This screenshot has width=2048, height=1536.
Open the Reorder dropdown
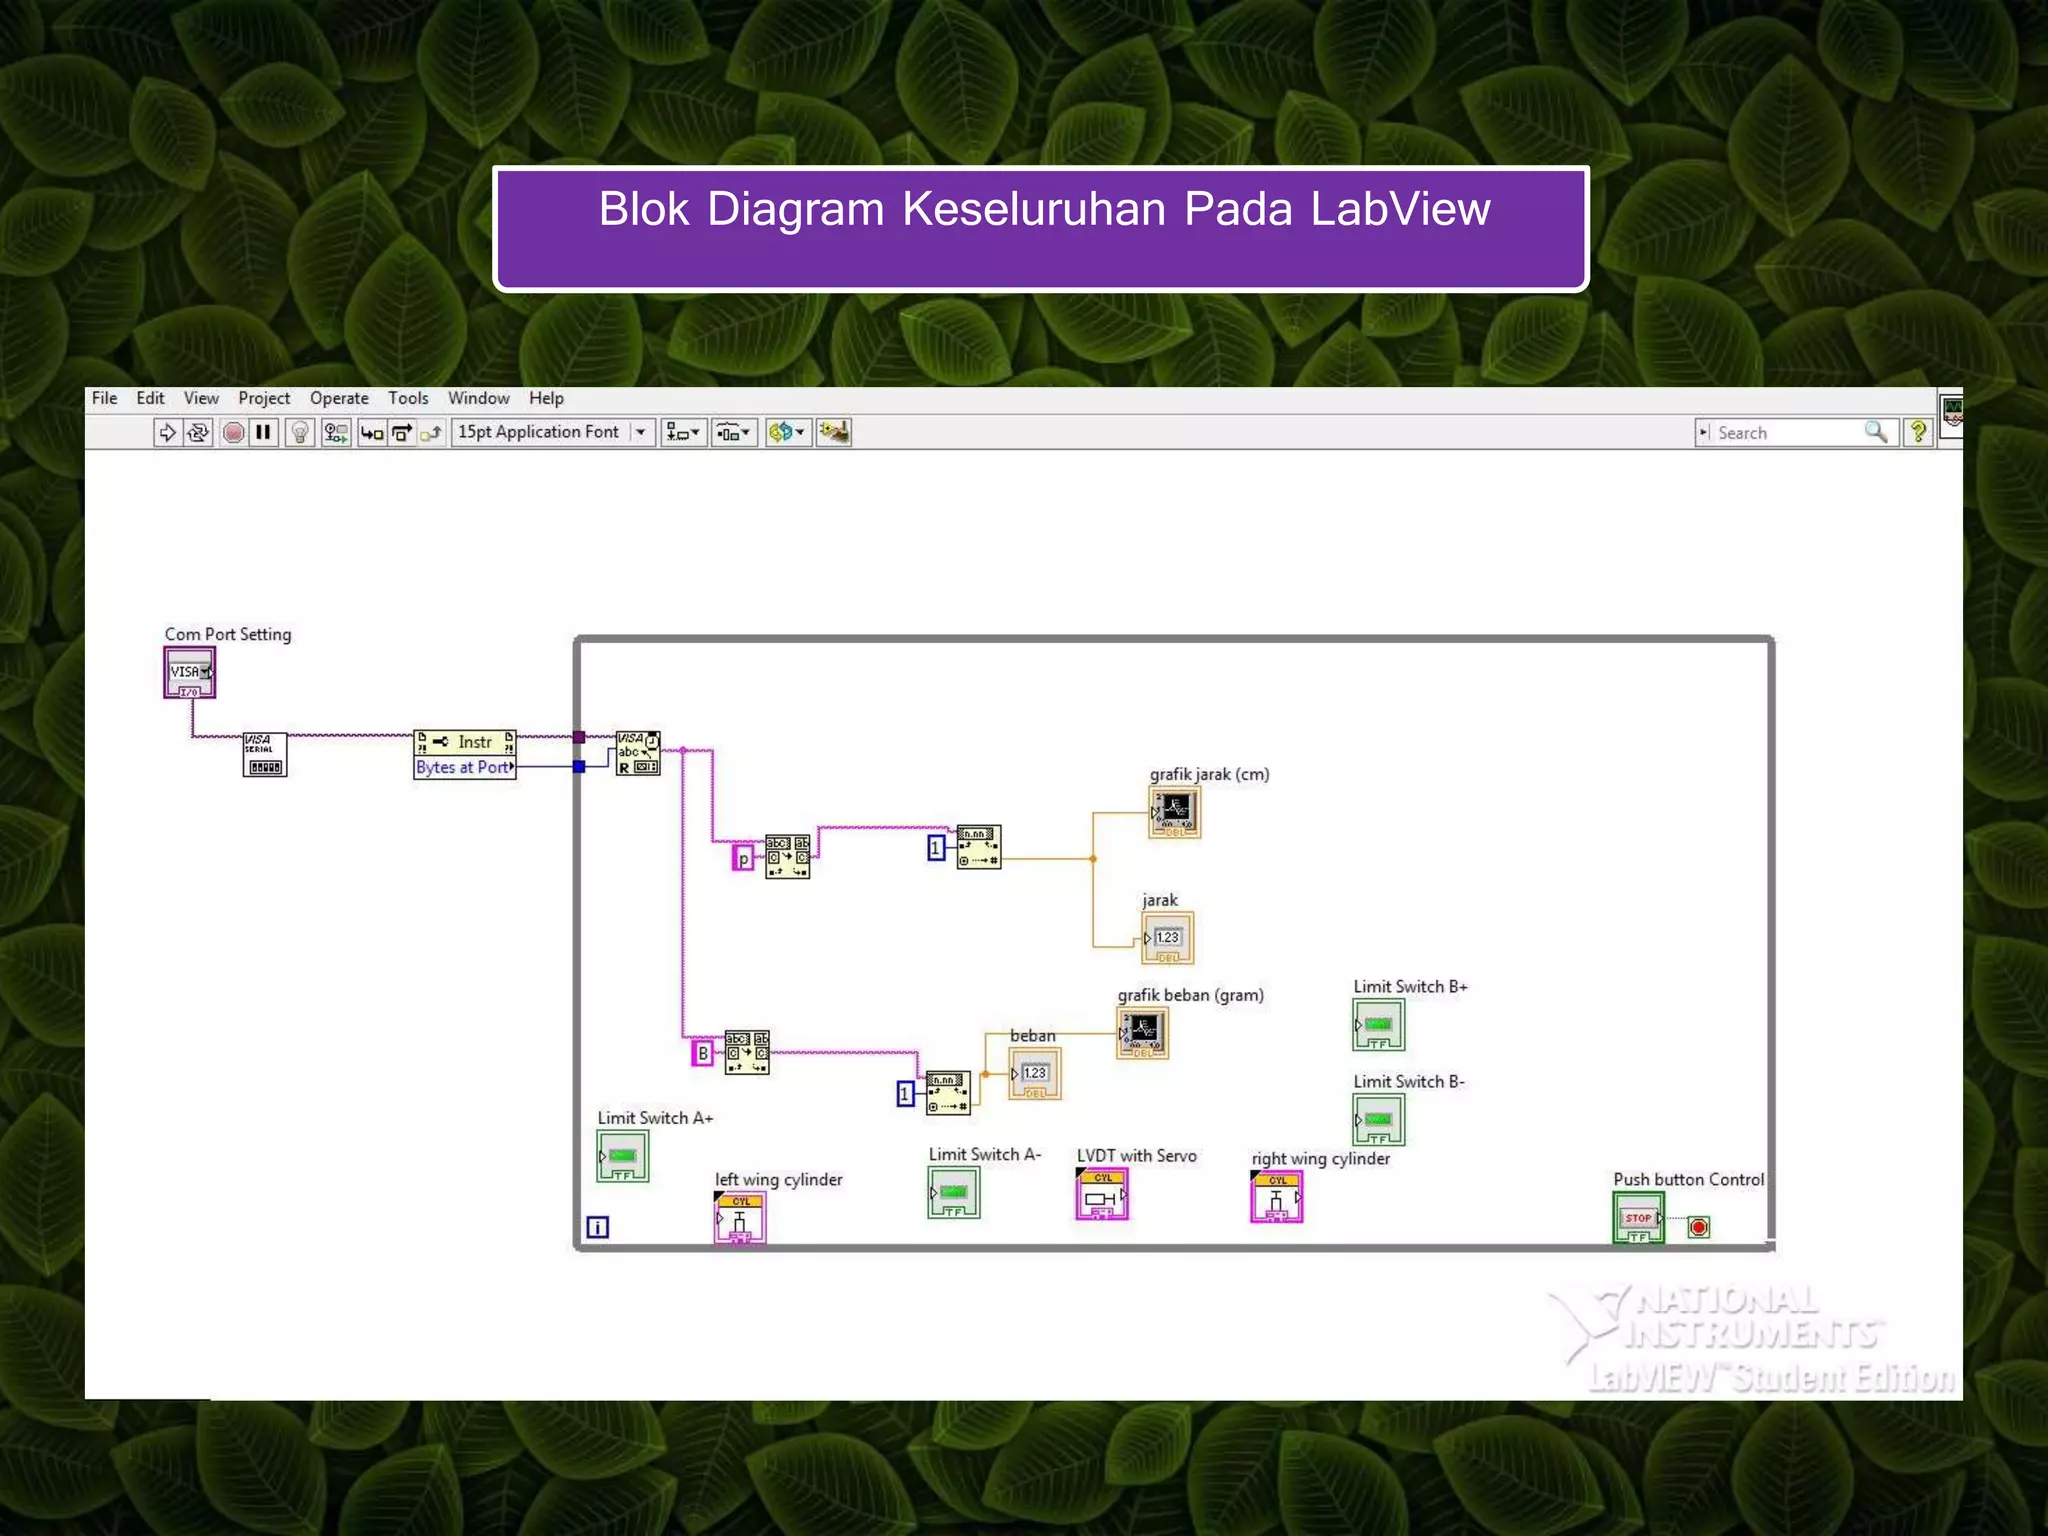coord(787,432)
